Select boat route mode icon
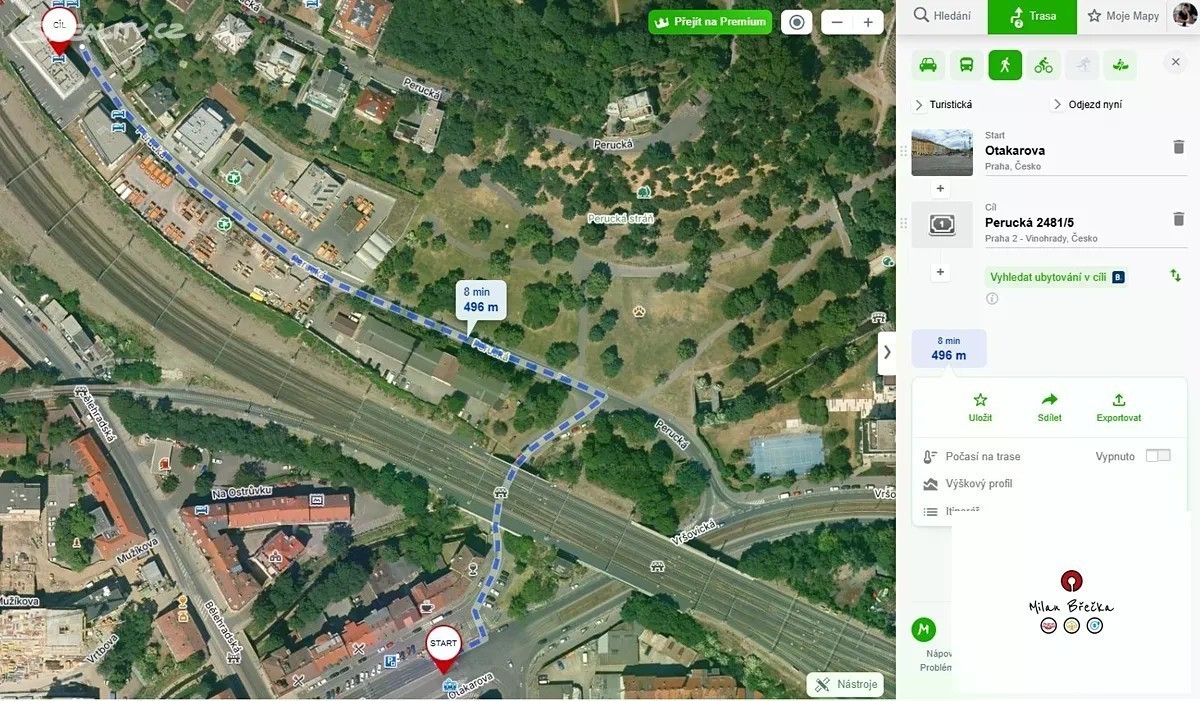The height and width of the screenshot is (701, 1200). (1121, 65)
